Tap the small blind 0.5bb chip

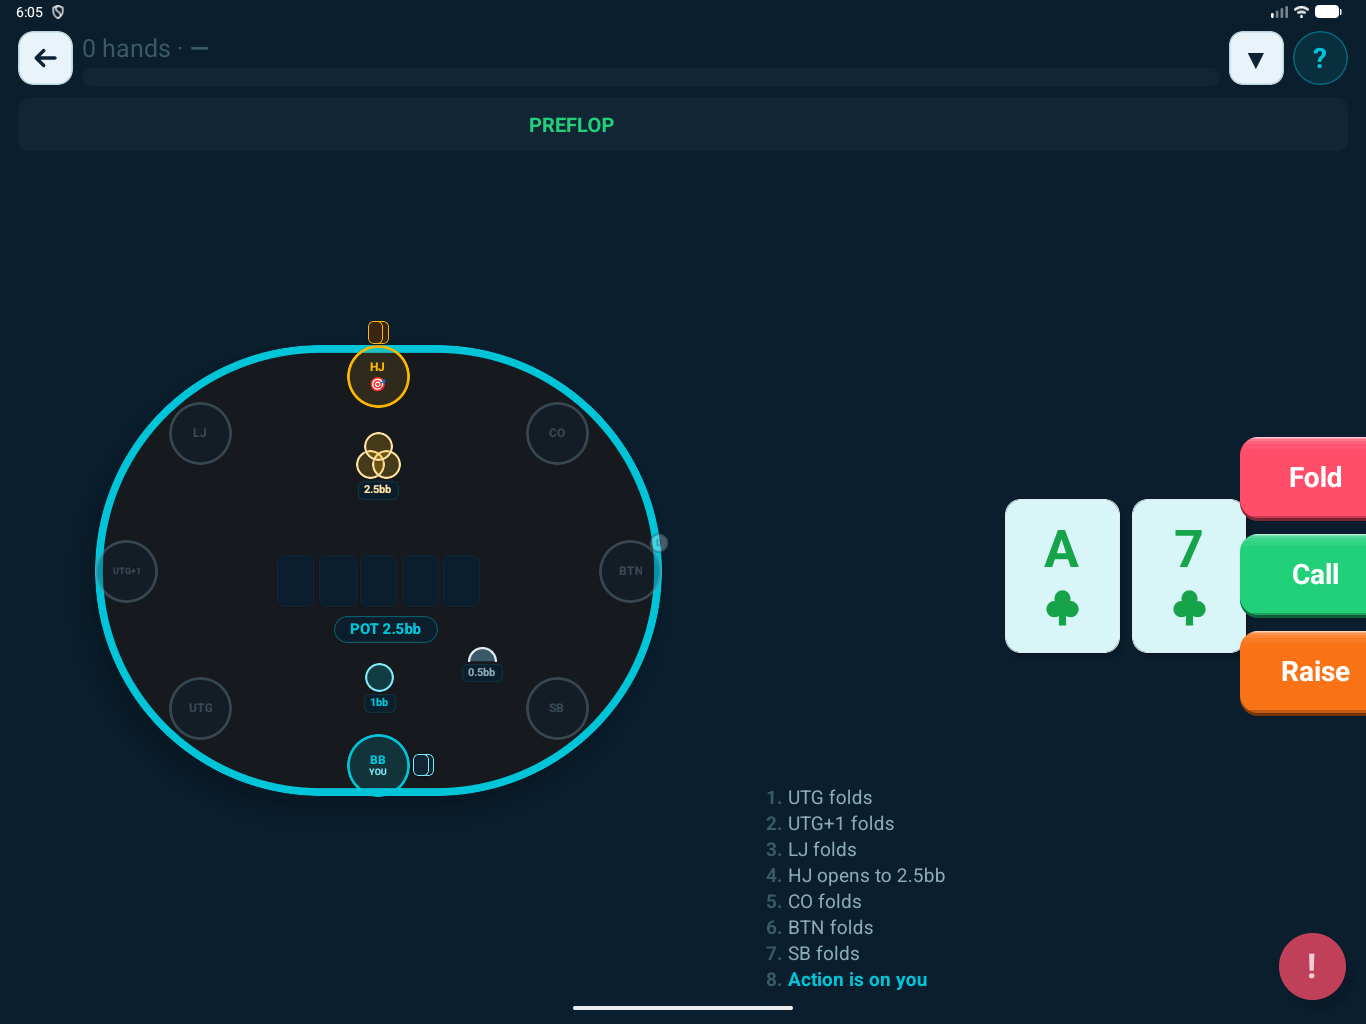point(482,659)
